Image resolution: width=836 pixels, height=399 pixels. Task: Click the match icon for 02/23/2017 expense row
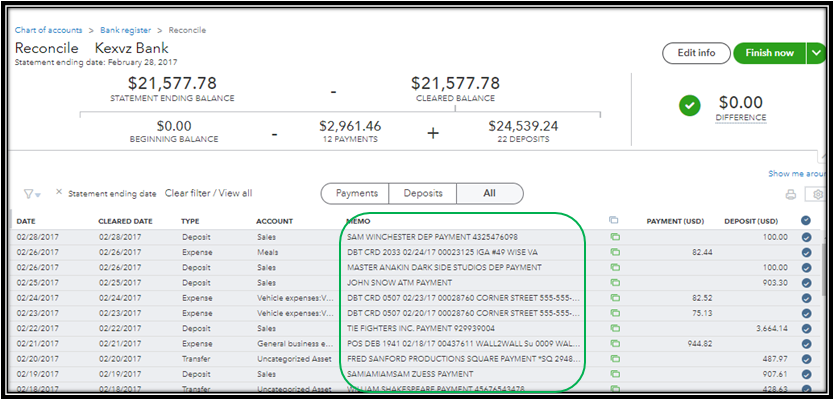pos(615,313)
